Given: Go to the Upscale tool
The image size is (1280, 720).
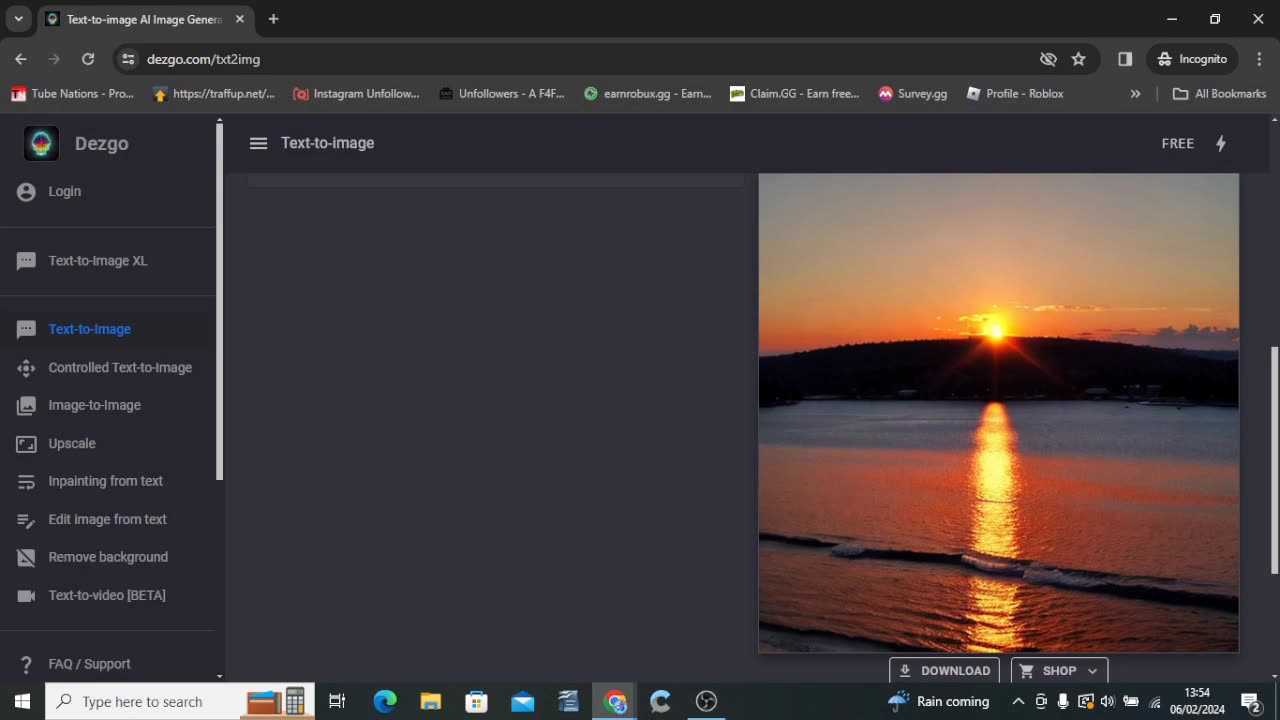Looking at the screenshot, I should click(72, 443).
